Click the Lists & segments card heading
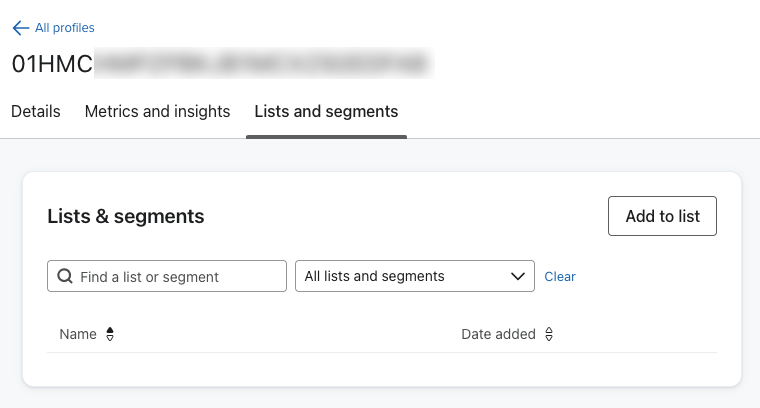Viewport: 760px width, 408px height. [x=126, y=216]
